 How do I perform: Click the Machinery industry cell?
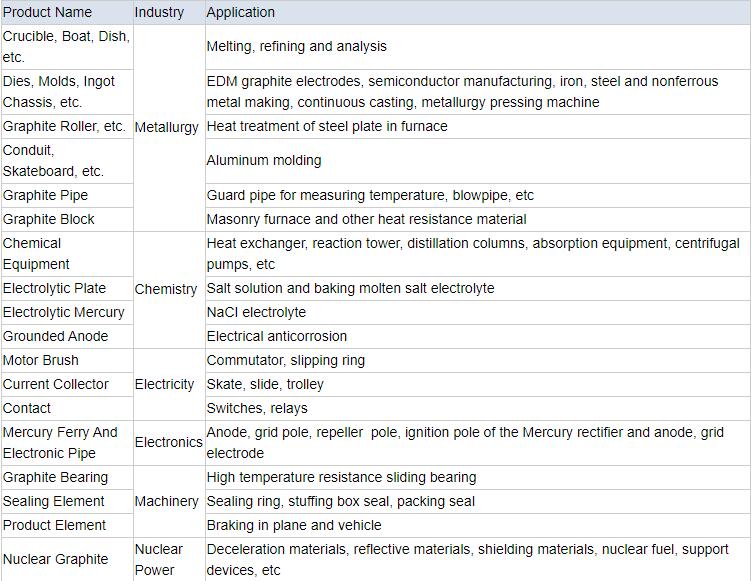166,501
